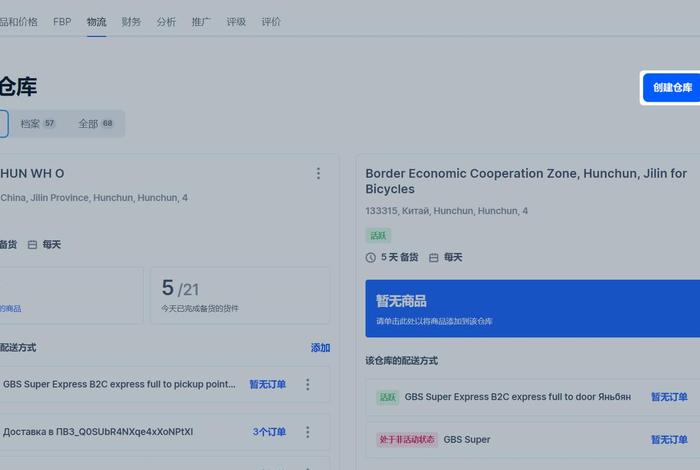Click 添加 to add delivery method

[321, 348]
